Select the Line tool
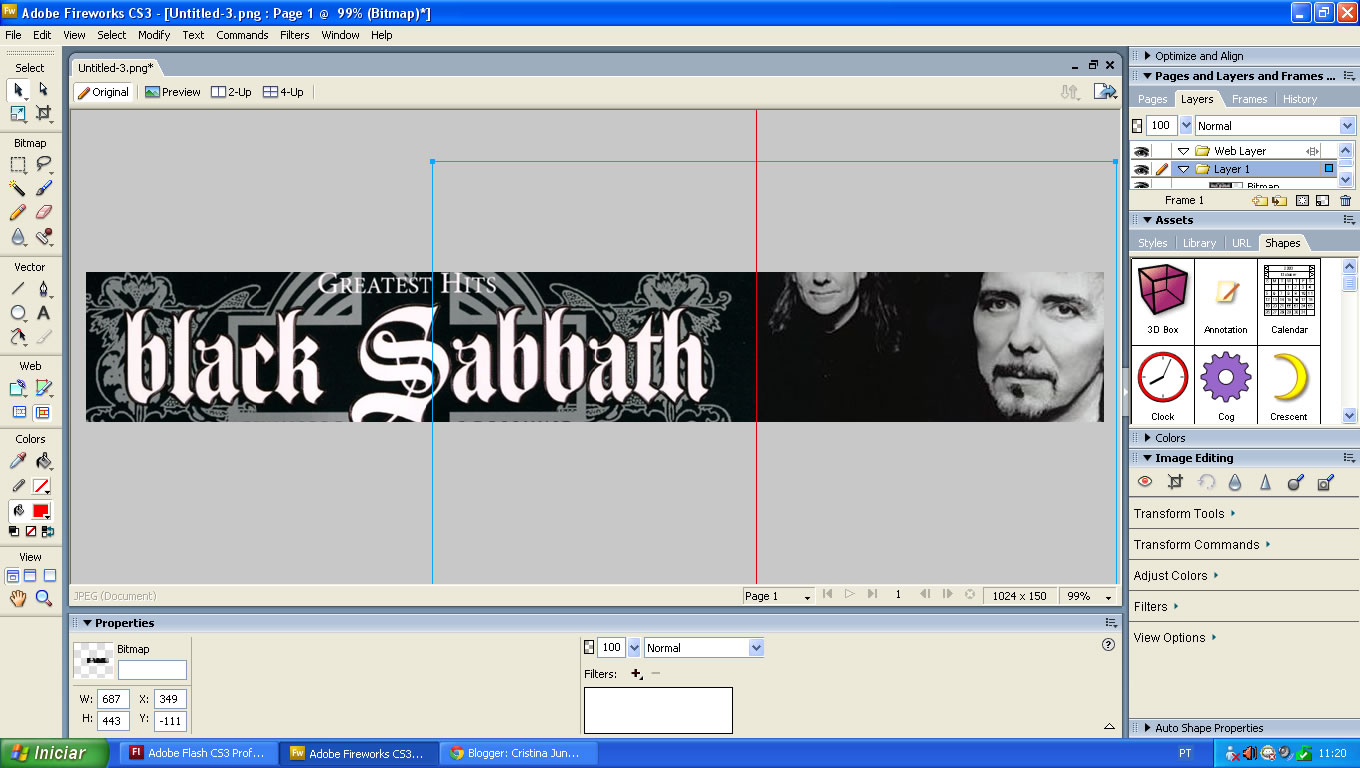The width and height of the screenshot is (1360, 768). [x=18, y=289]
